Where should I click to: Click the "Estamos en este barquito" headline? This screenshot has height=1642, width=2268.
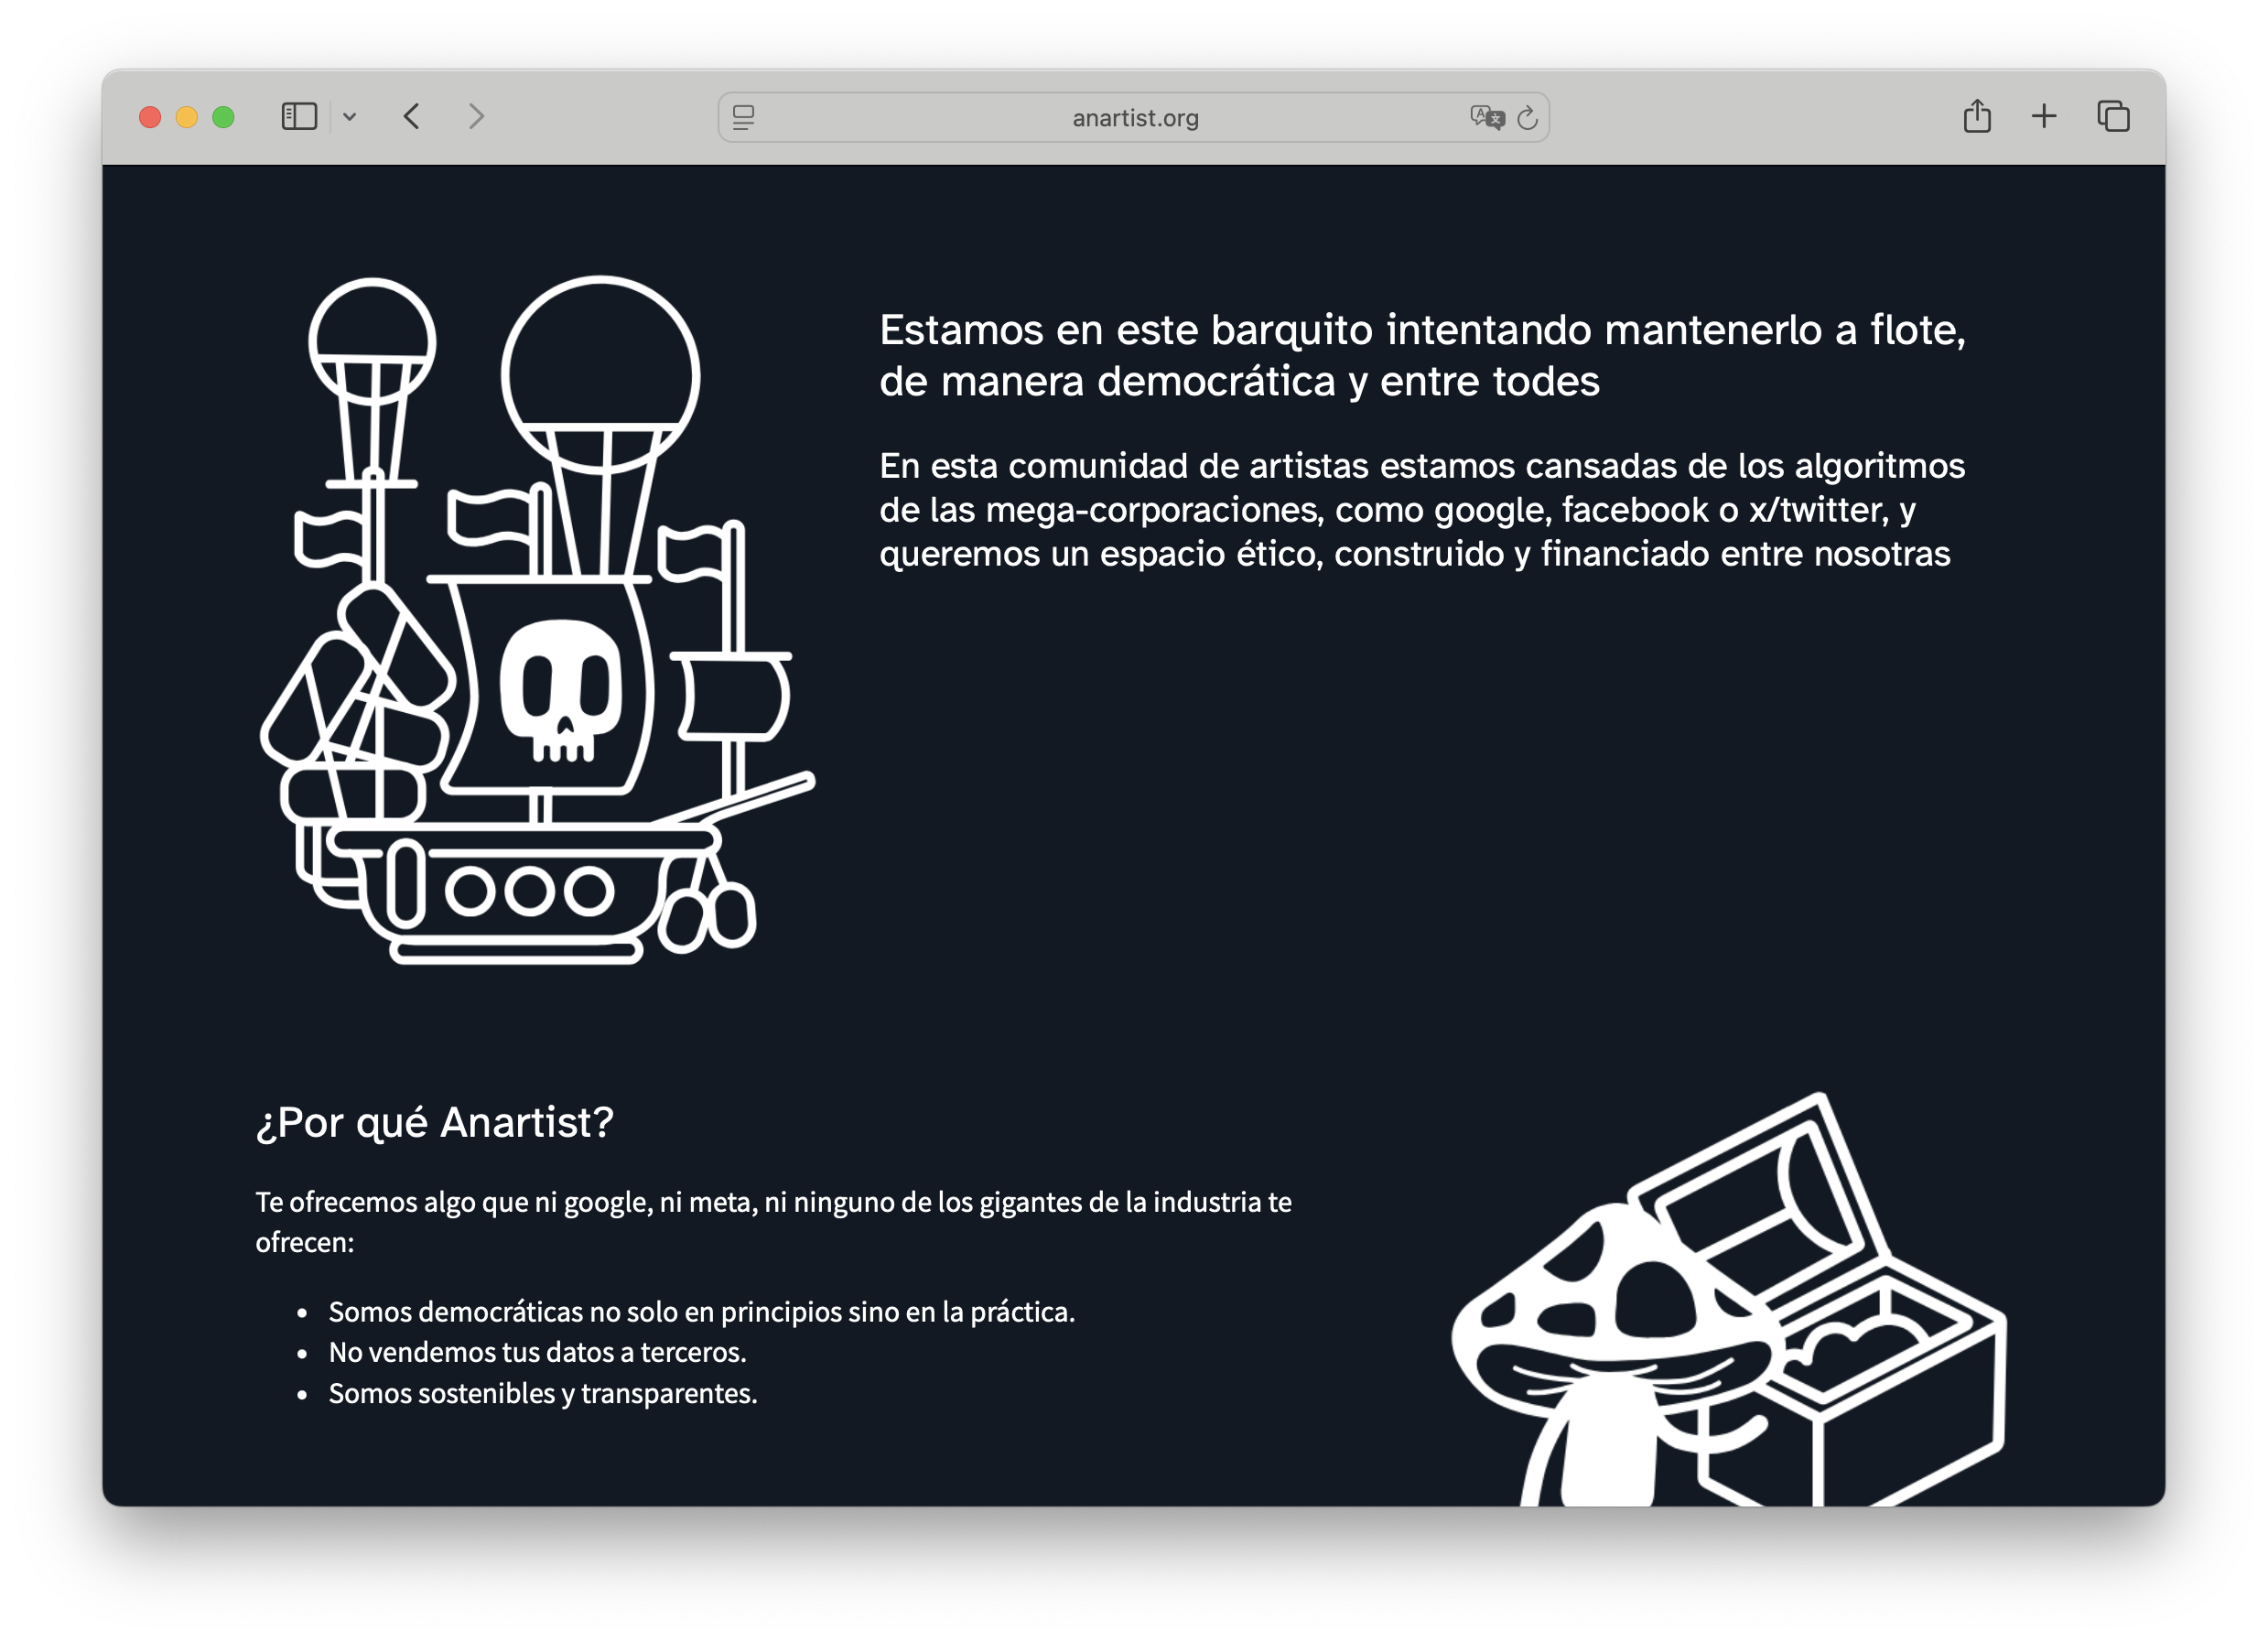tap(1422, 355)
